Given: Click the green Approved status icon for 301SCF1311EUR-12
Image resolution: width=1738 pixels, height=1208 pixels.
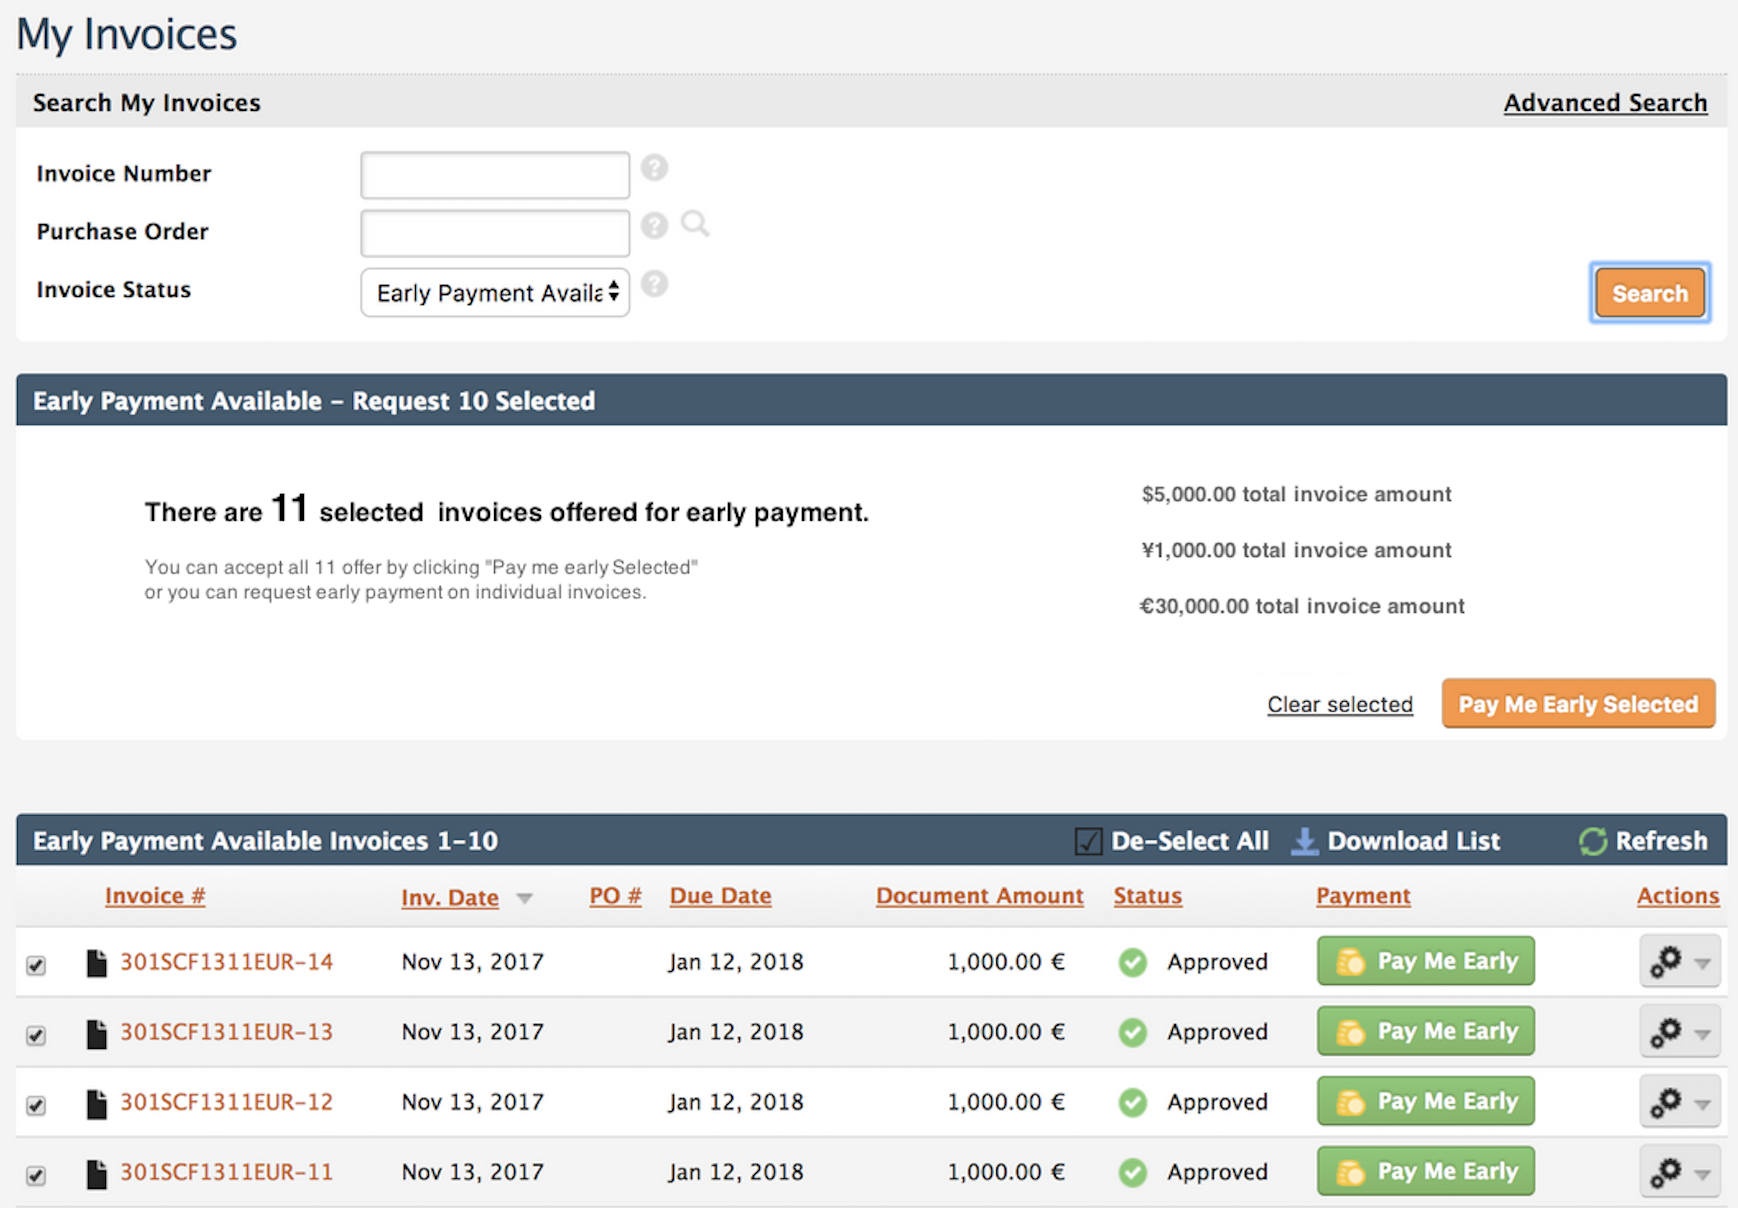Looking at the screenshot, I should 1132,1102.
